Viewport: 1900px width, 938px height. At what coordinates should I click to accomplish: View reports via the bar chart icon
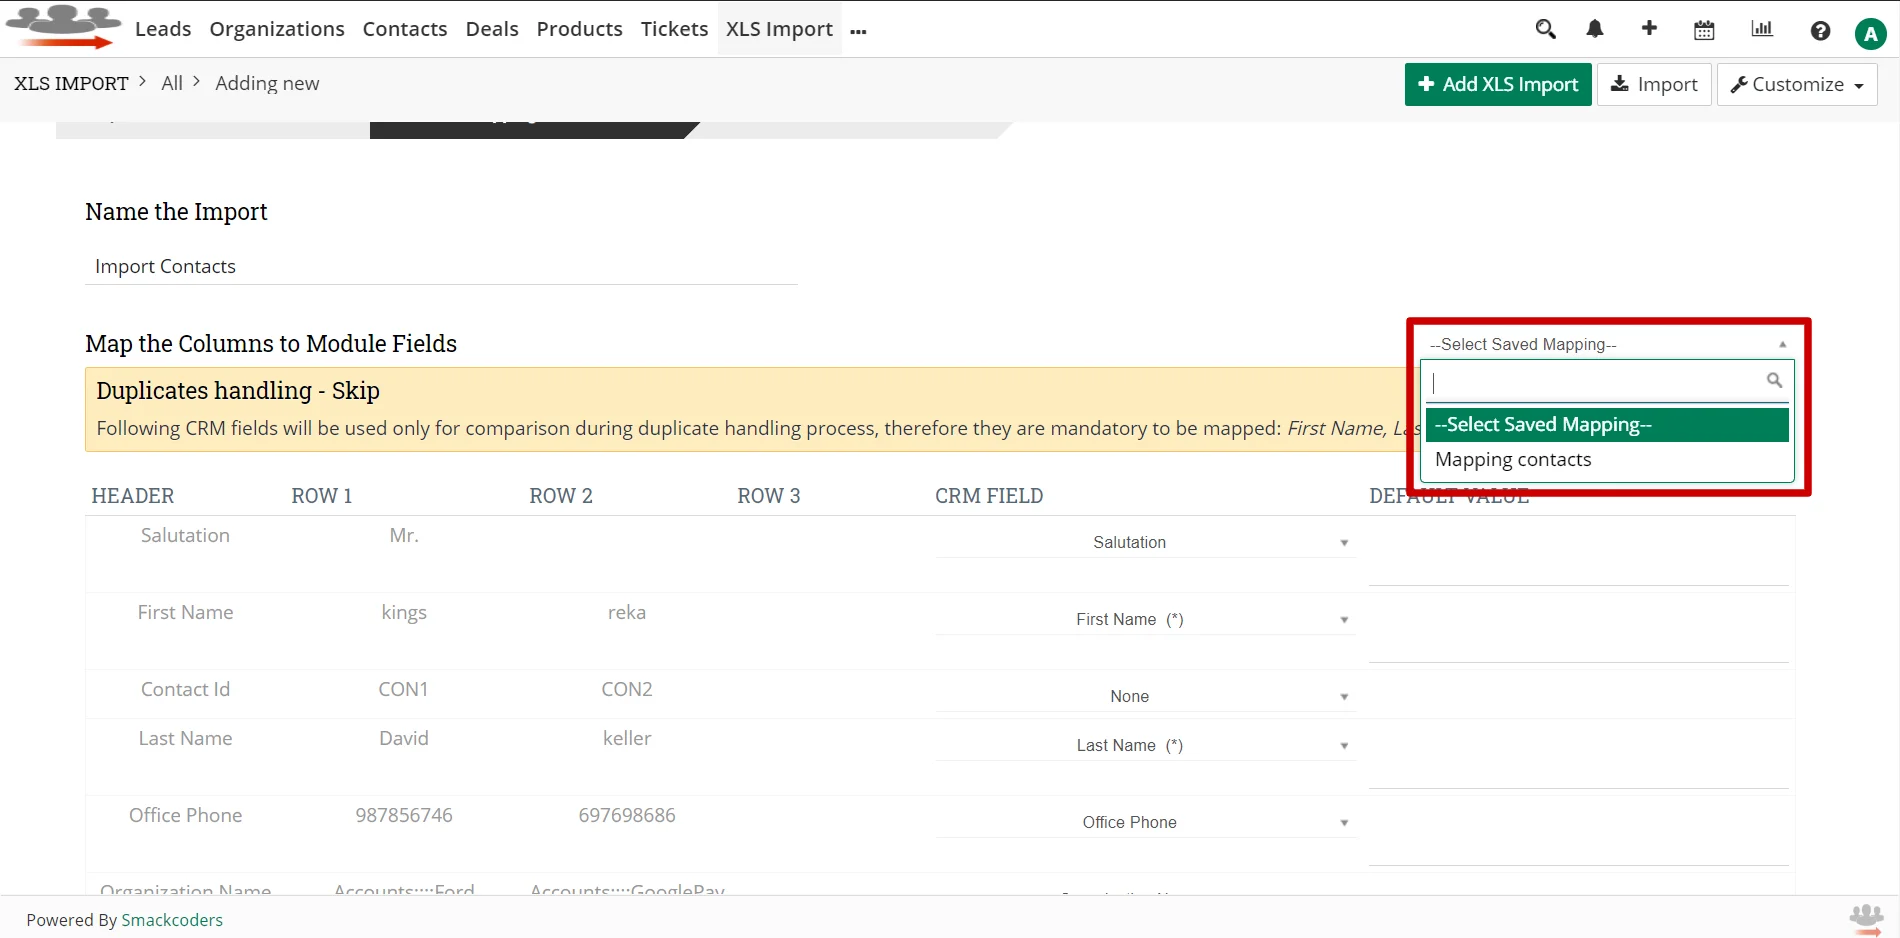pos(1761,29)
